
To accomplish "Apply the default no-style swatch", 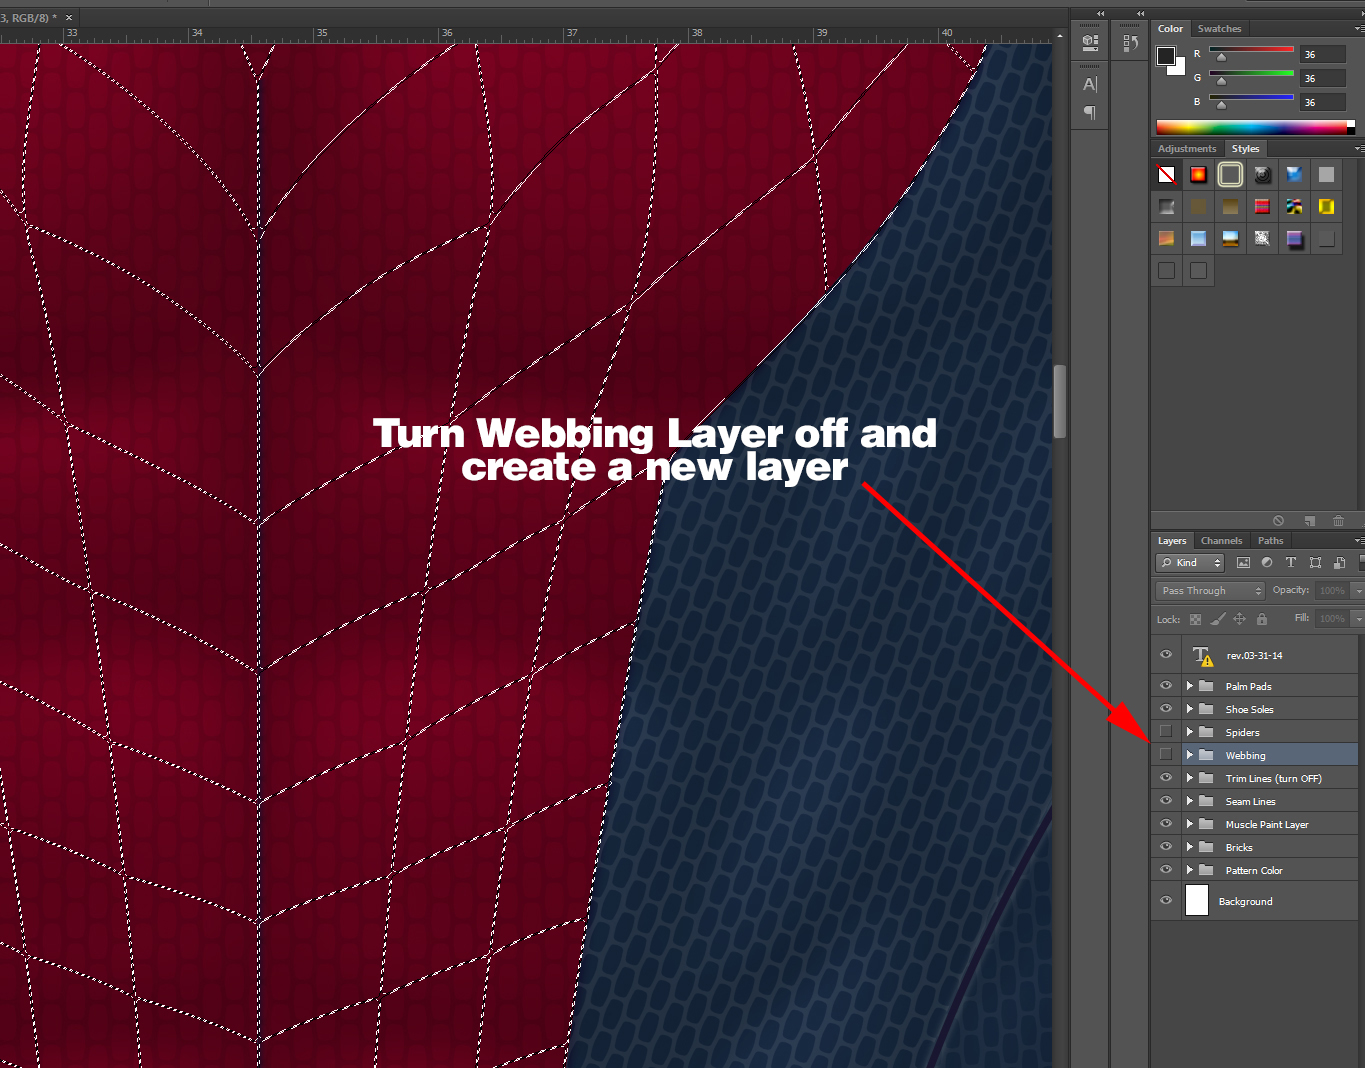I will point(1166,175).
